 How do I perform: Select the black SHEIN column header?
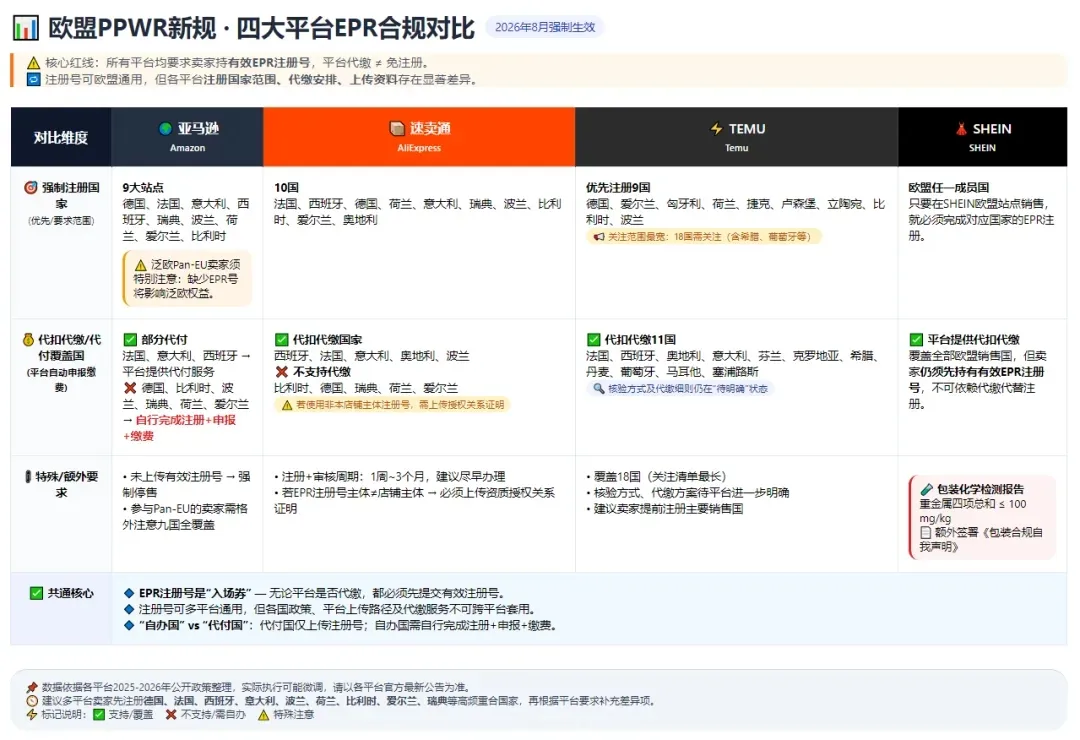[982, 136]
